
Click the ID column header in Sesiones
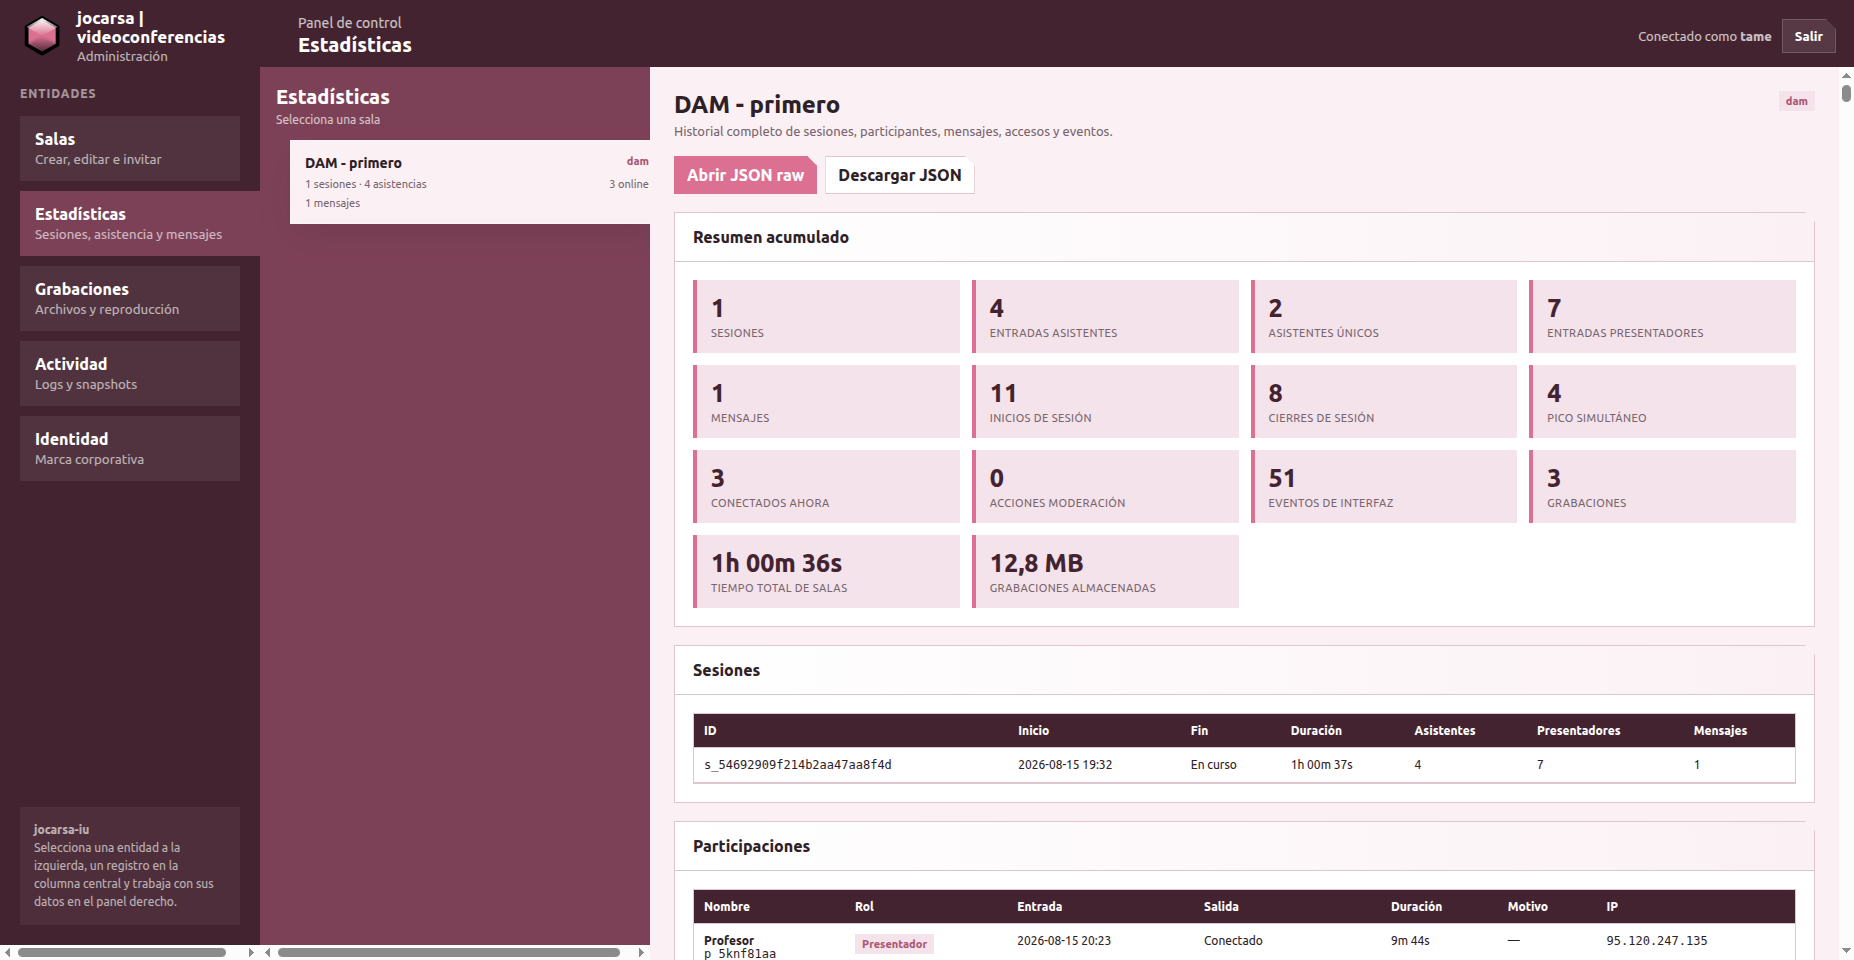click(x=710, y=731)
